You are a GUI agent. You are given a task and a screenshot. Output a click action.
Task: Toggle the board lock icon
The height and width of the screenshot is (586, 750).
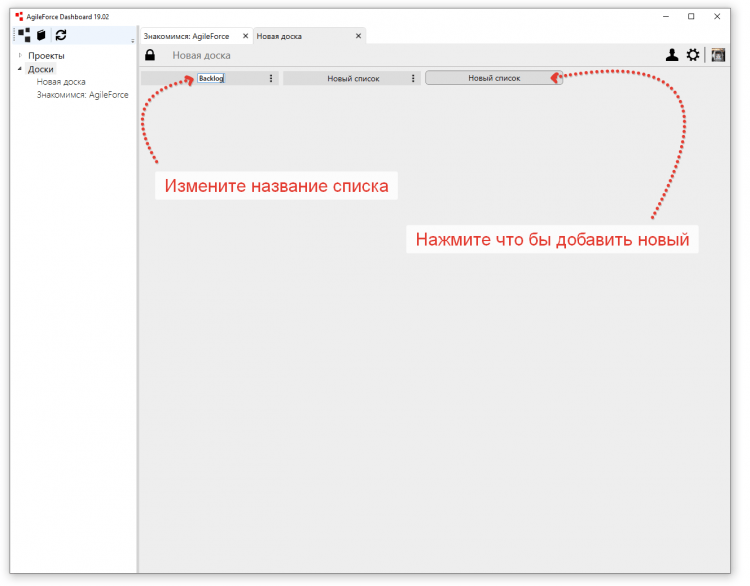(x=150, y=55)
